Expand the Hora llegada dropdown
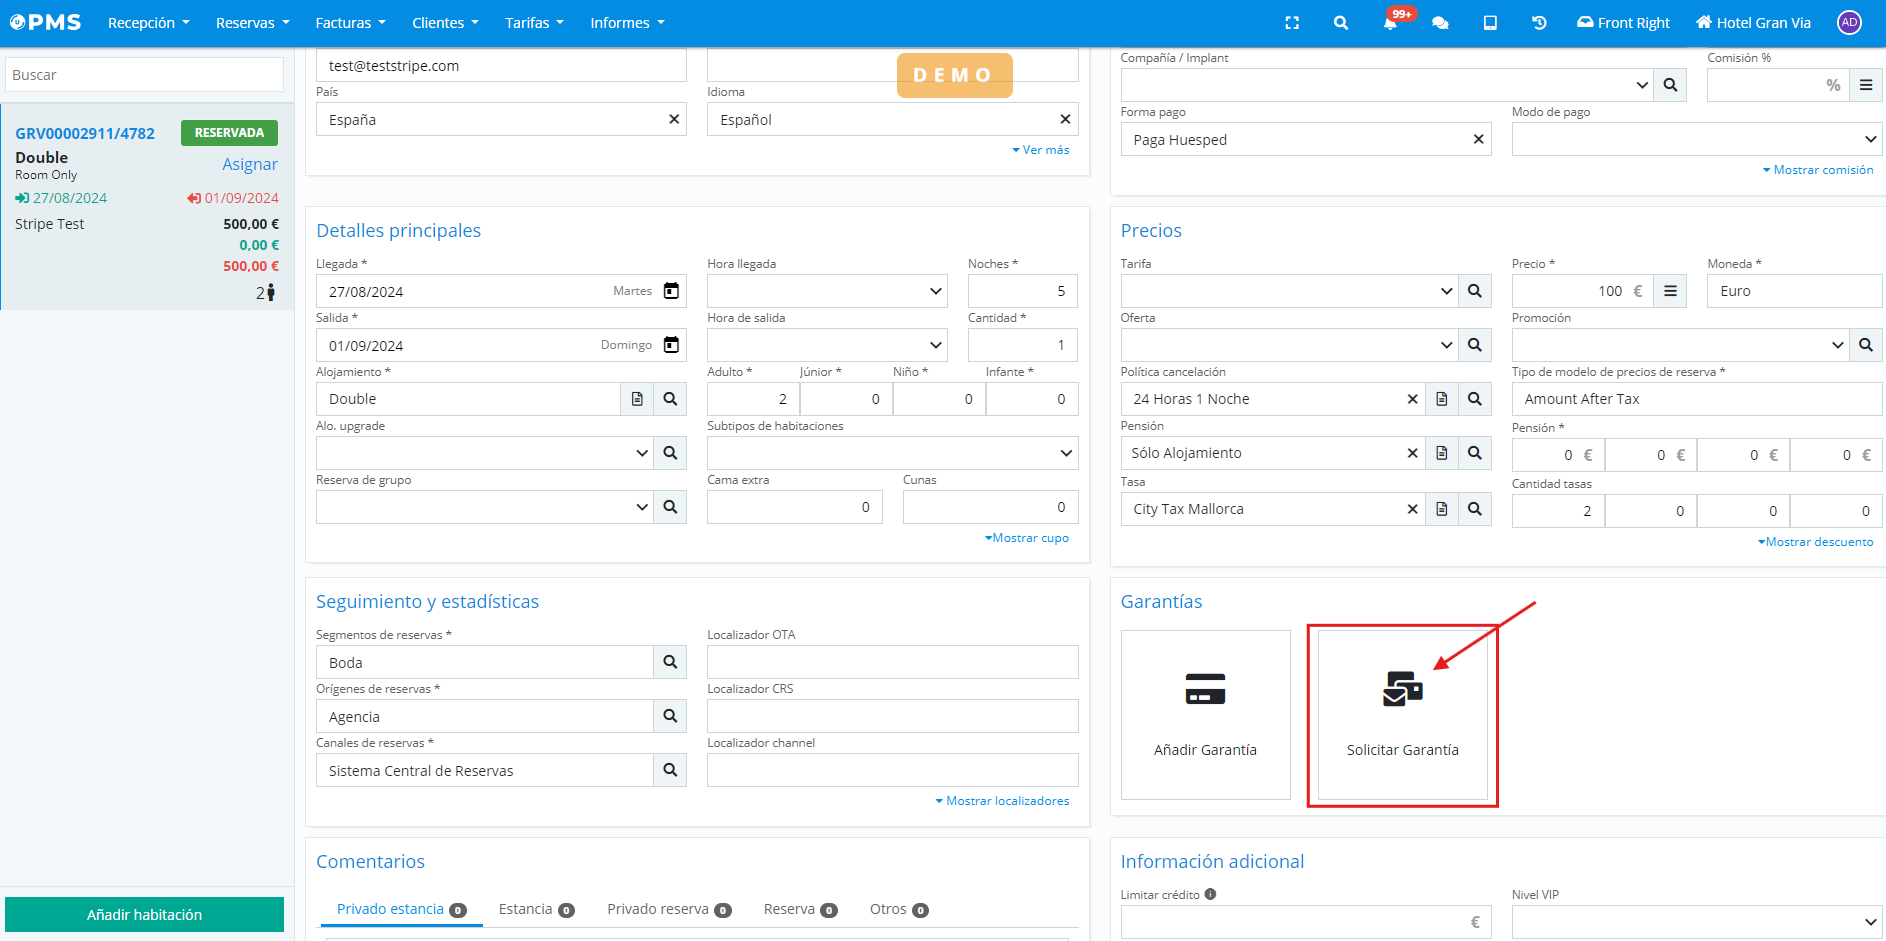The image size is (1886, 941). [935, 291]
